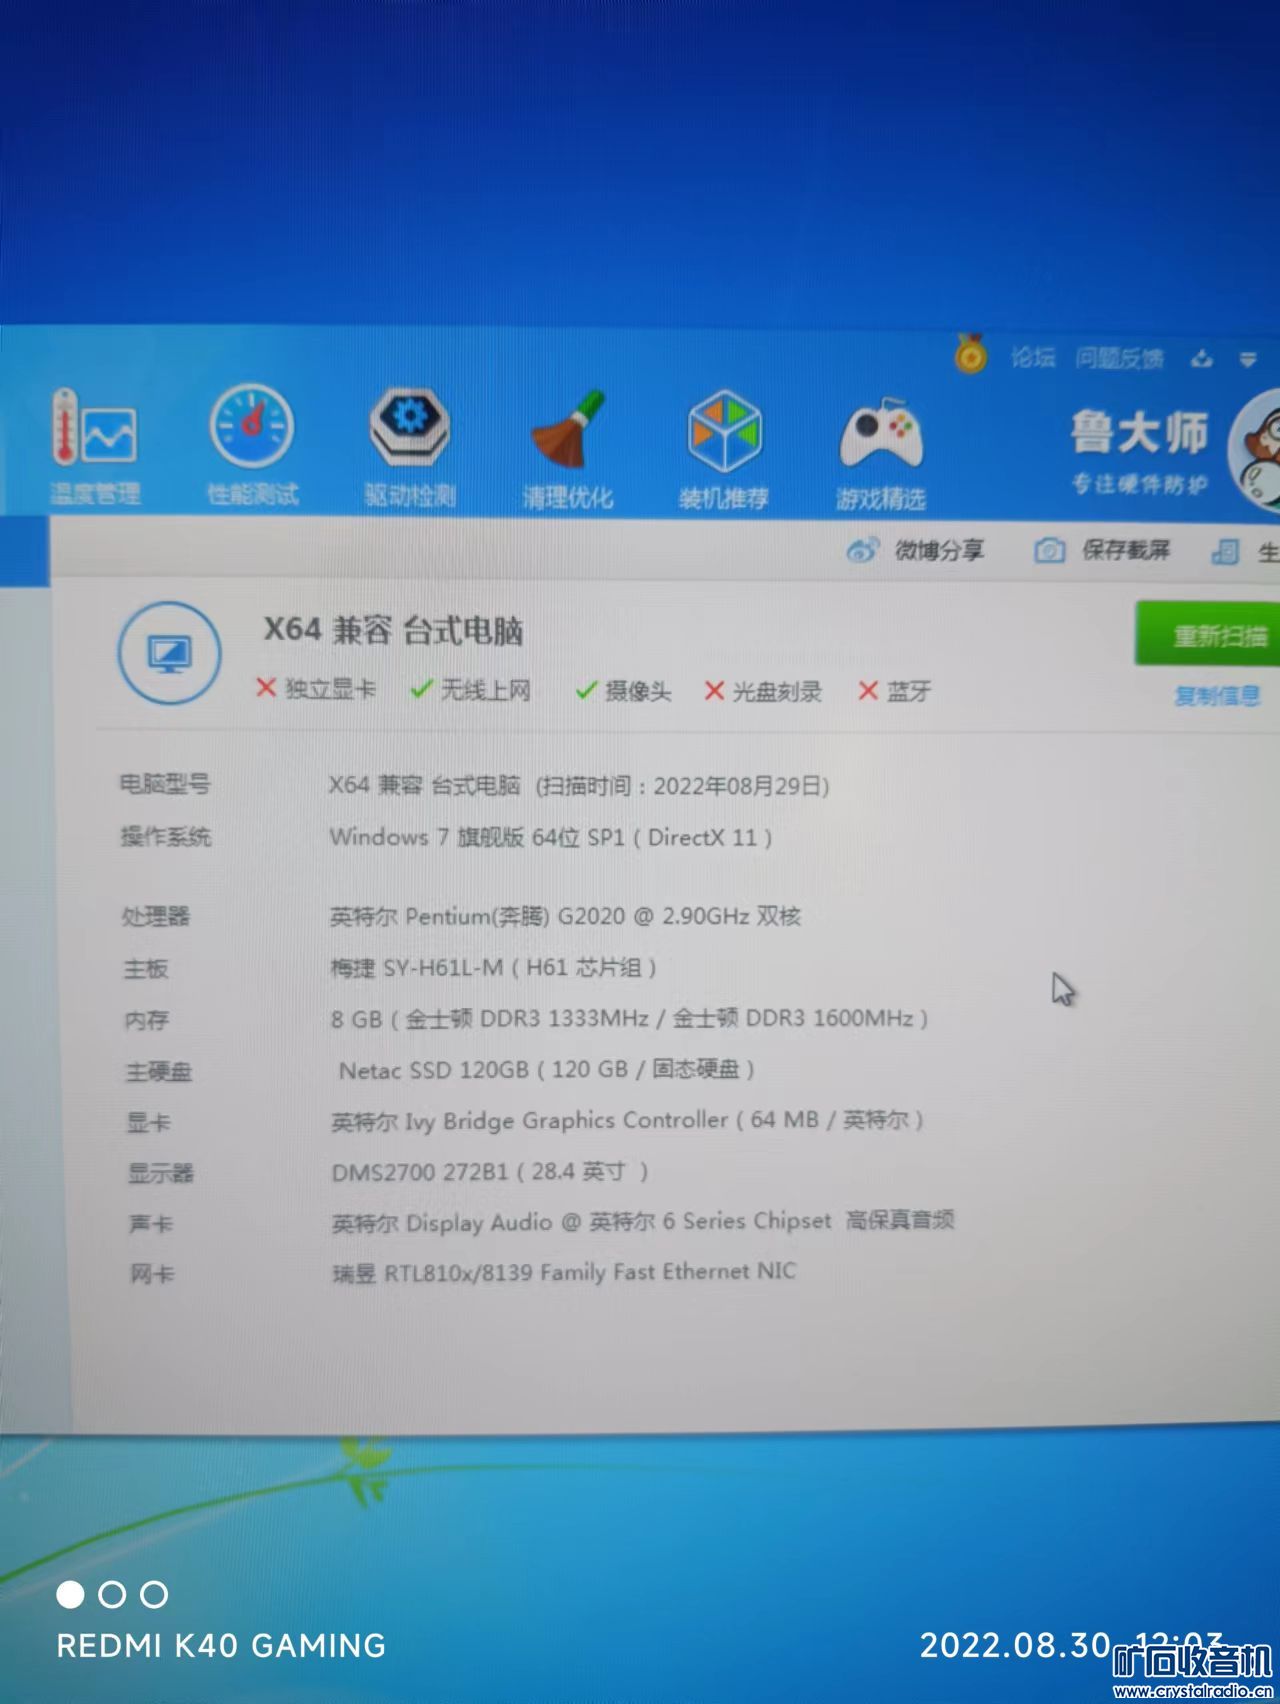Click the Netac SSD 120GB value

(x=546, y=1070)
